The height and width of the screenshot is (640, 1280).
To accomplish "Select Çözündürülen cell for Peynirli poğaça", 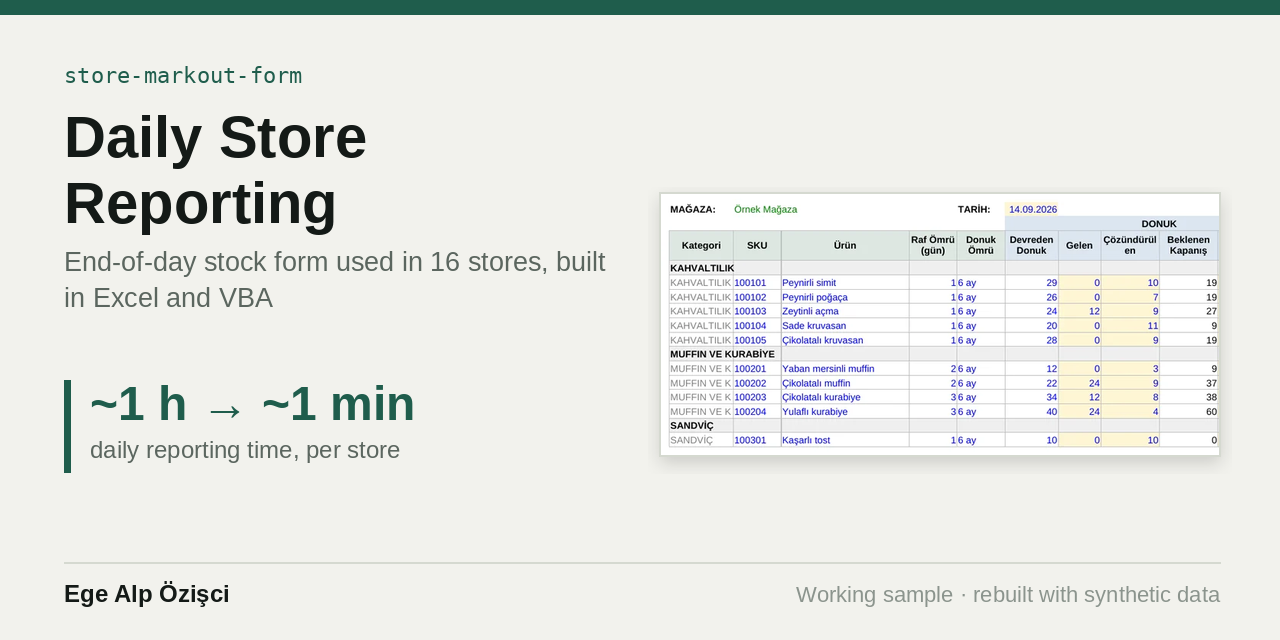I will click(x=1130, y=297).
